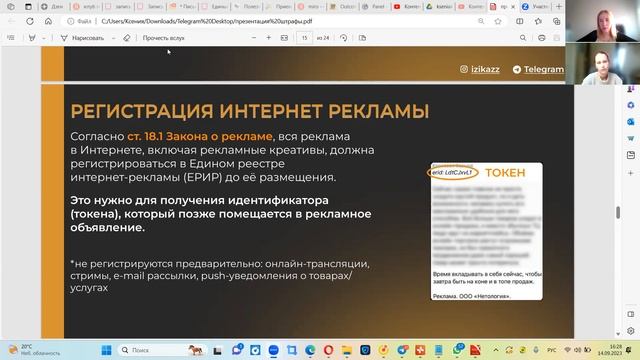This screenshot has height=360, width=640.
Task: Click the page number field showing 15
Action: click(x=304, y=38)
